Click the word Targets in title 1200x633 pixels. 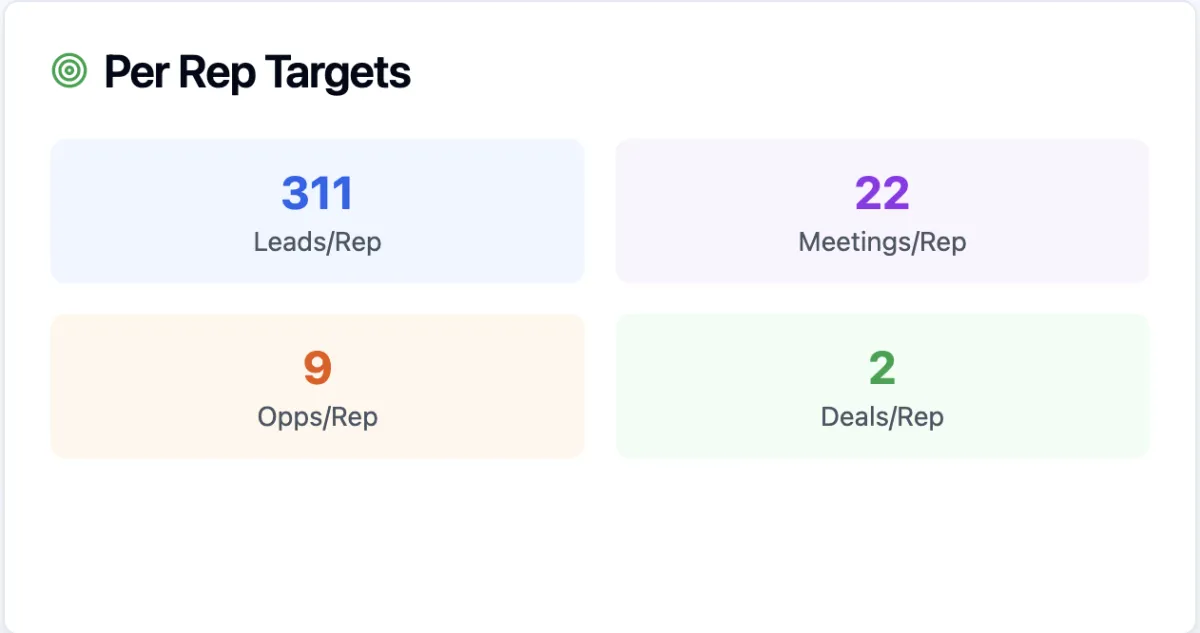pyautogui.click(x=337, y=73)
